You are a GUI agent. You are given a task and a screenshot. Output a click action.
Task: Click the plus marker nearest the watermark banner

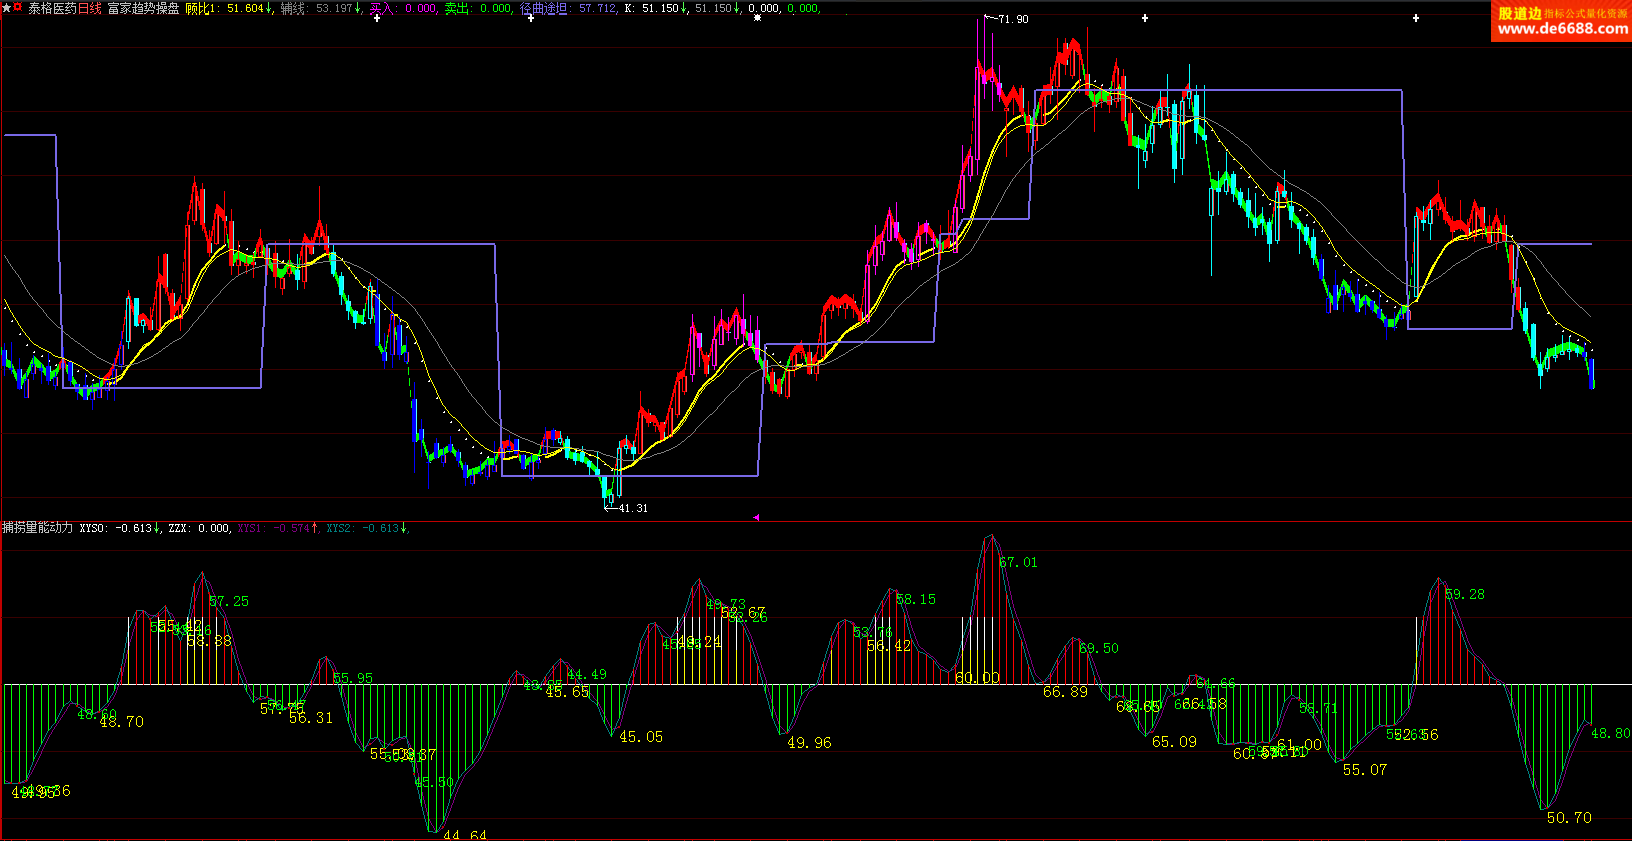(1416, 18)
